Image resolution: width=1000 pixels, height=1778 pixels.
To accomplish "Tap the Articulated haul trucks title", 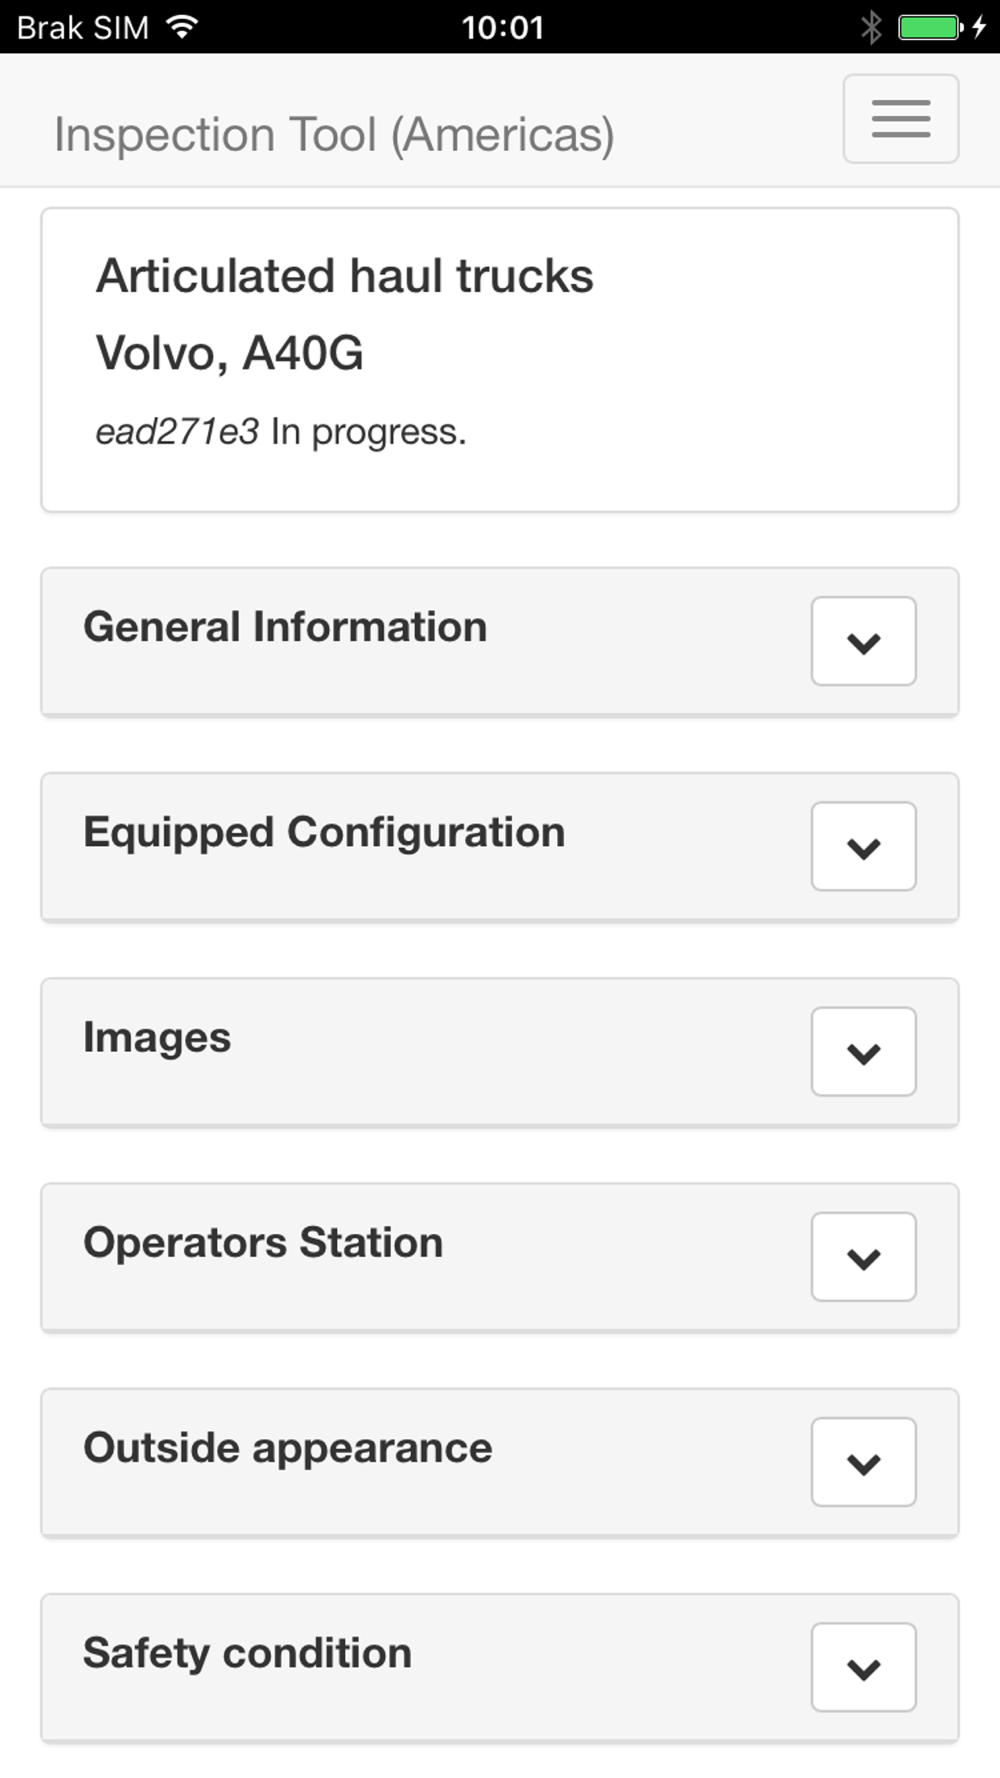I will click(344, 276).
